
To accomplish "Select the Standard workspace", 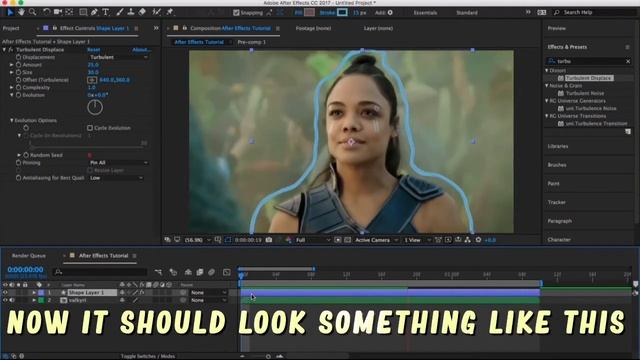I will 467,13.
